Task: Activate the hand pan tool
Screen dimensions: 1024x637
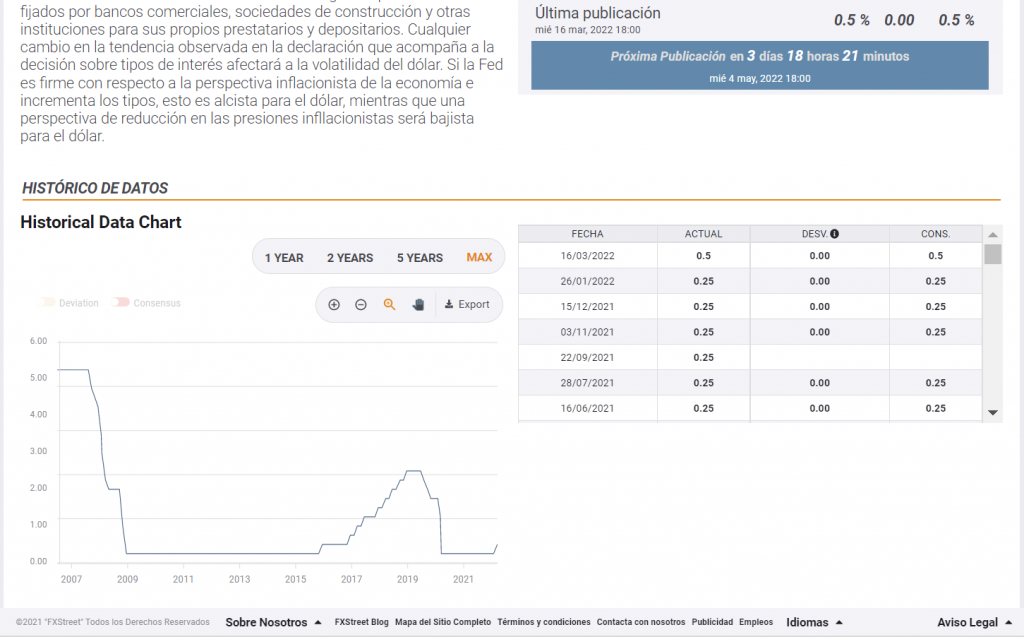Action: point(419,304)
